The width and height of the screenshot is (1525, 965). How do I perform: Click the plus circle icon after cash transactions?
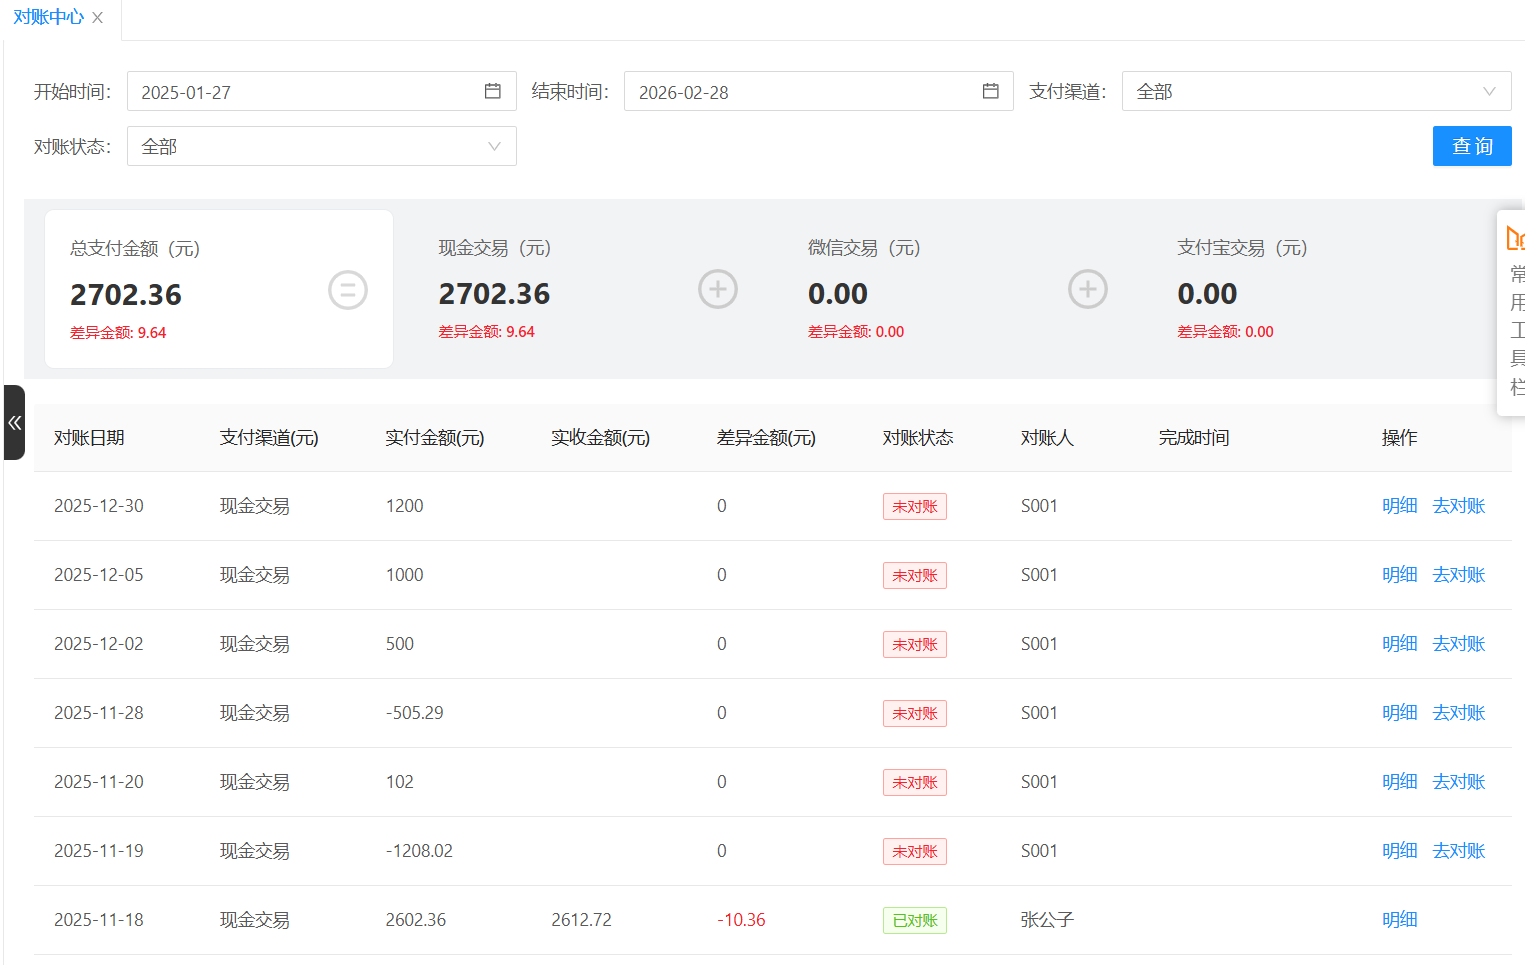(718, 290)
